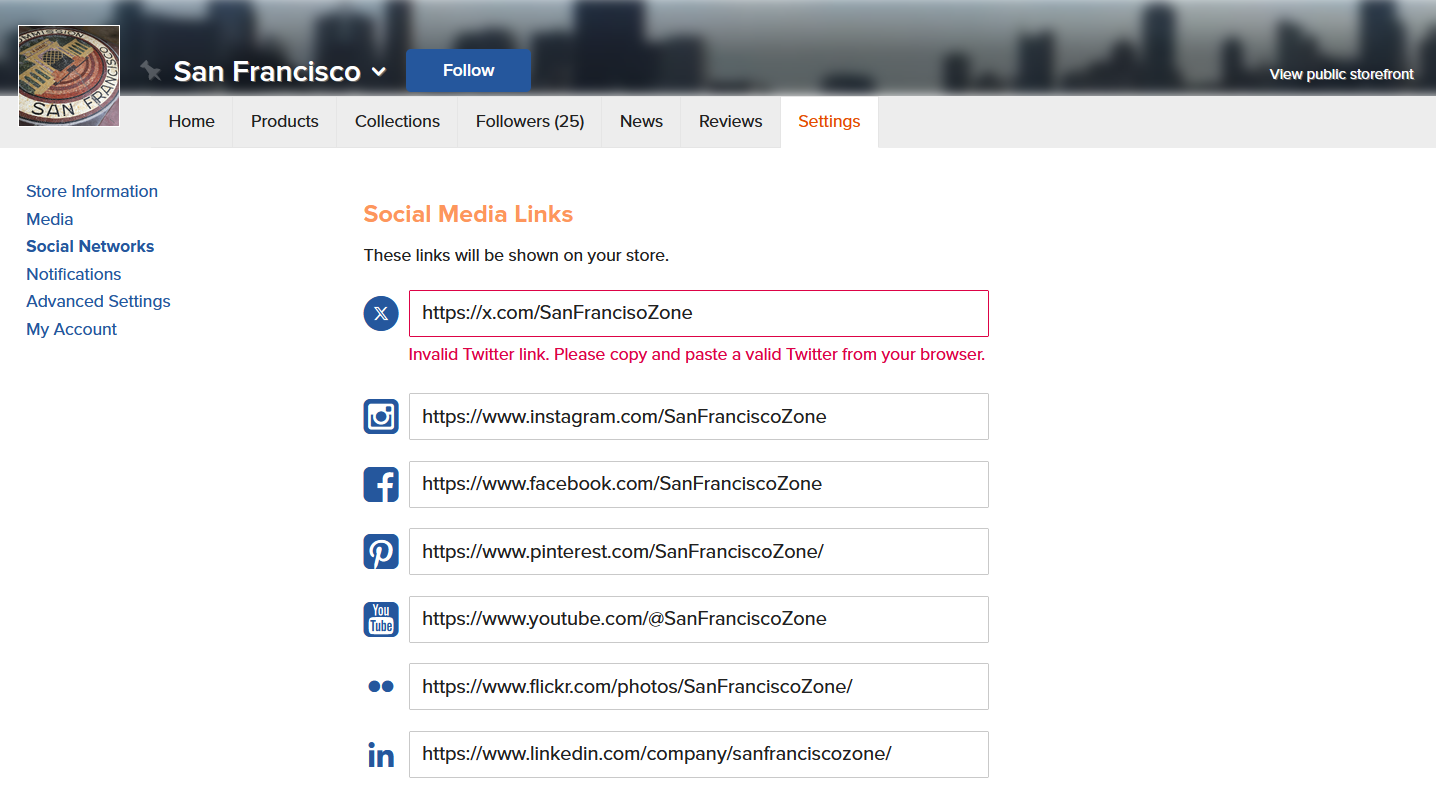Click the Facebook icon
Viewport: 1436px width, 790px height.
click(381, 484)
